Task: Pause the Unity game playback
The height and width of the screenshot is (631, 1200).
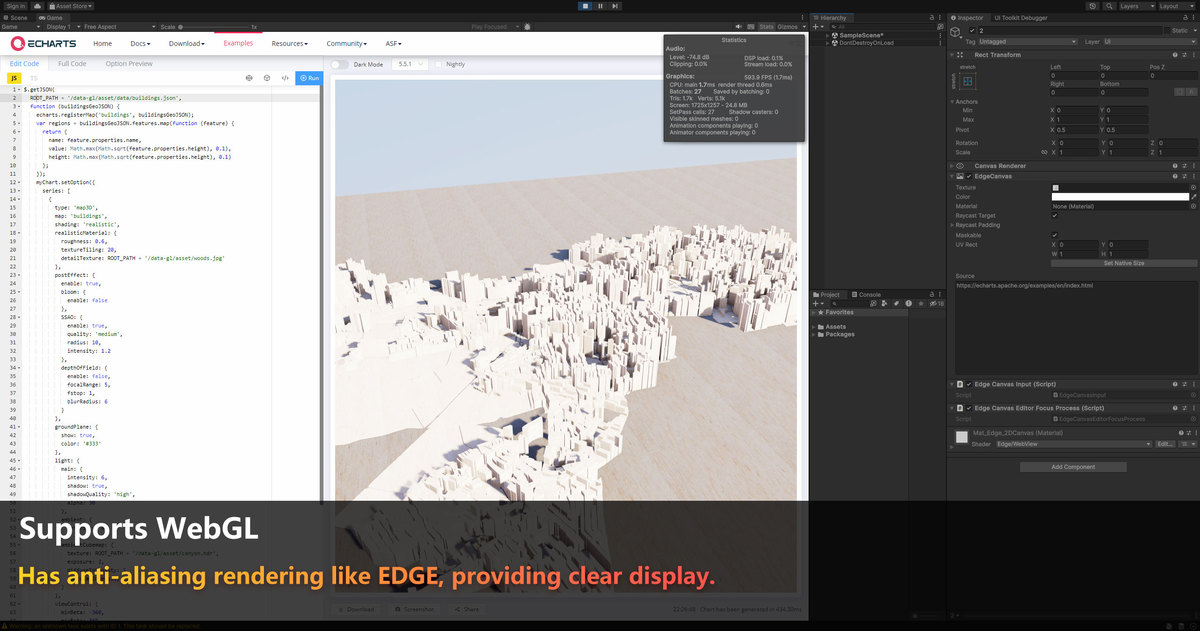Action: 599,6
